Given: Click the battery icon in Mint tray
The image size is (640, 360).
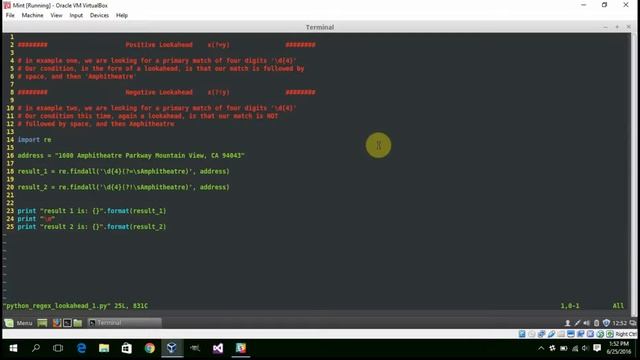Looking at the screenshot, I should tap(596, 323).
